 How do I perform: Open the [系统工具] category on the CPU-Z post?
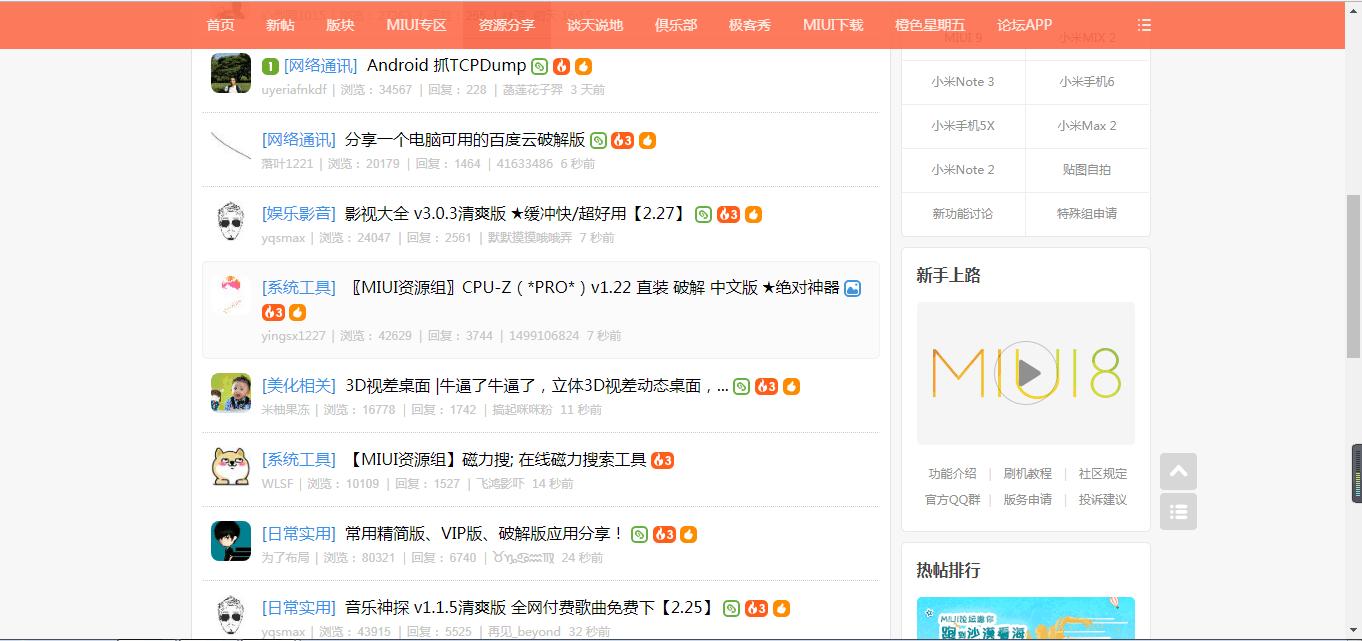pos(298,287)
